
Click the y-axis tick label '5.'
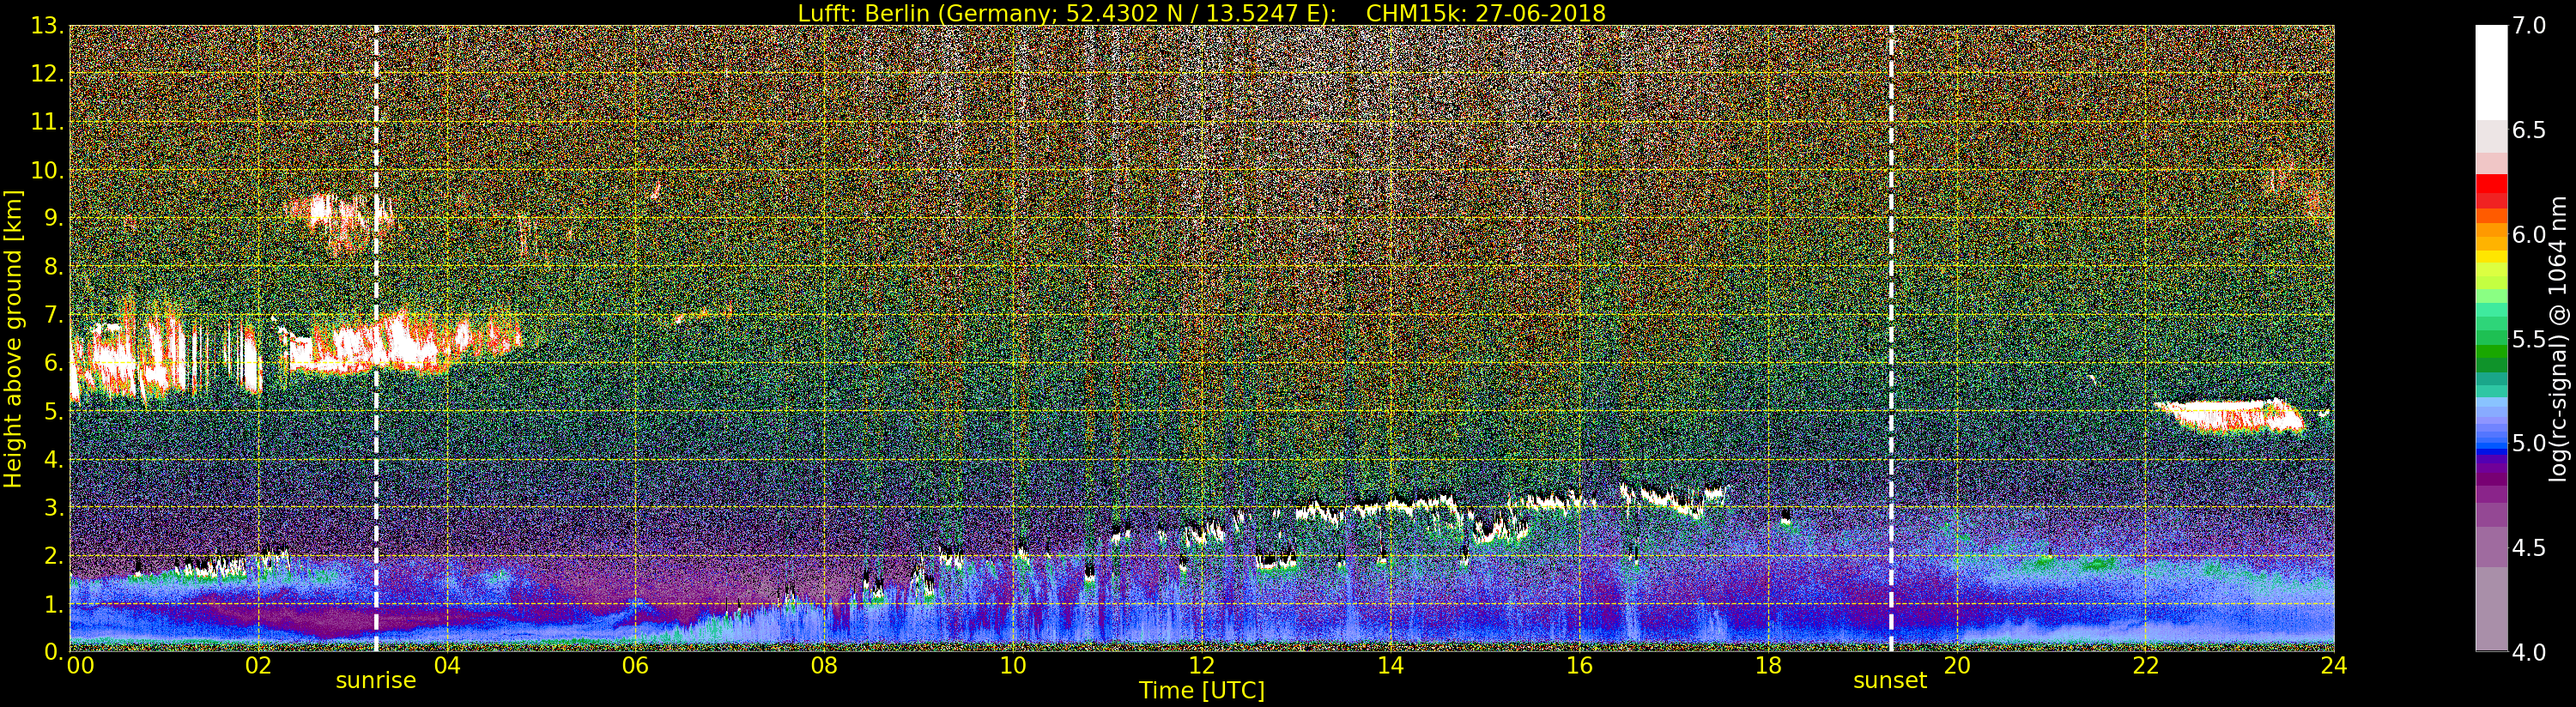(54, 411)
